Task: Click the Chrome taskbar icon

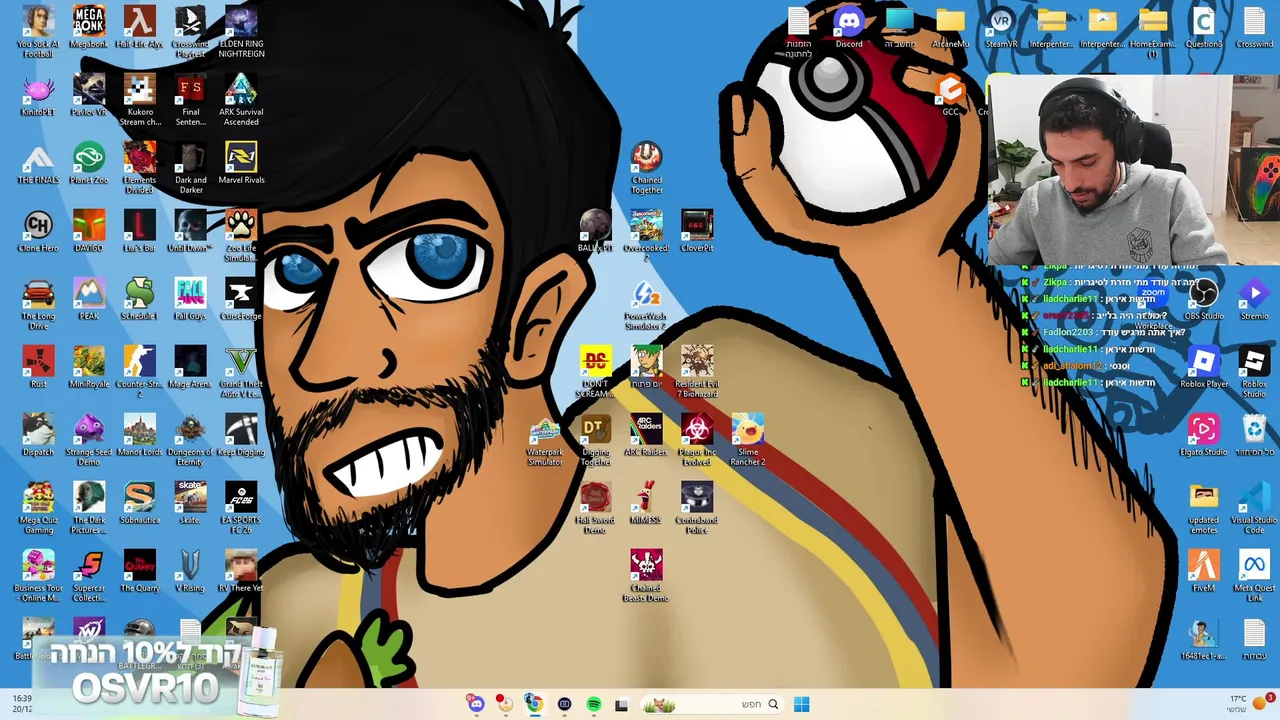Action: tap(534, 704)
